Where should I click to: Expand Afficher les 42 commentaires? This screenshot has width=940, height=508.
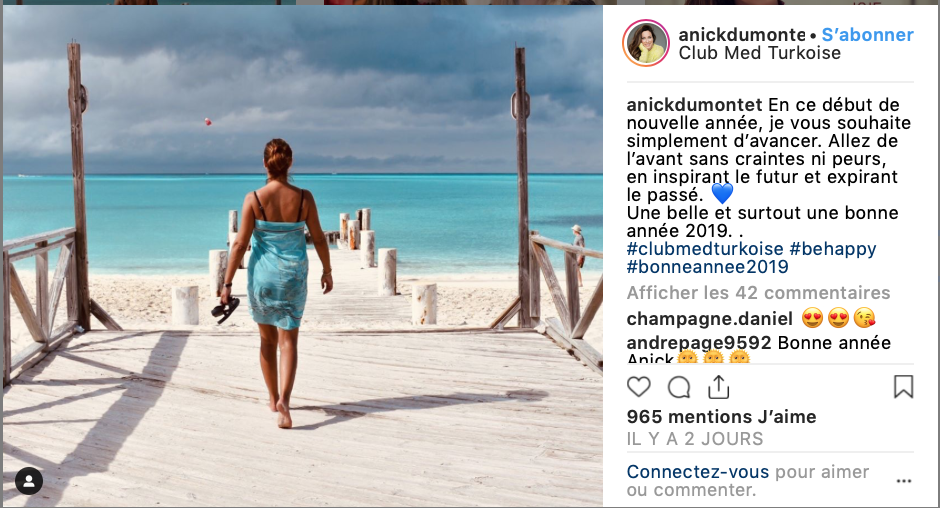[758, 293]
